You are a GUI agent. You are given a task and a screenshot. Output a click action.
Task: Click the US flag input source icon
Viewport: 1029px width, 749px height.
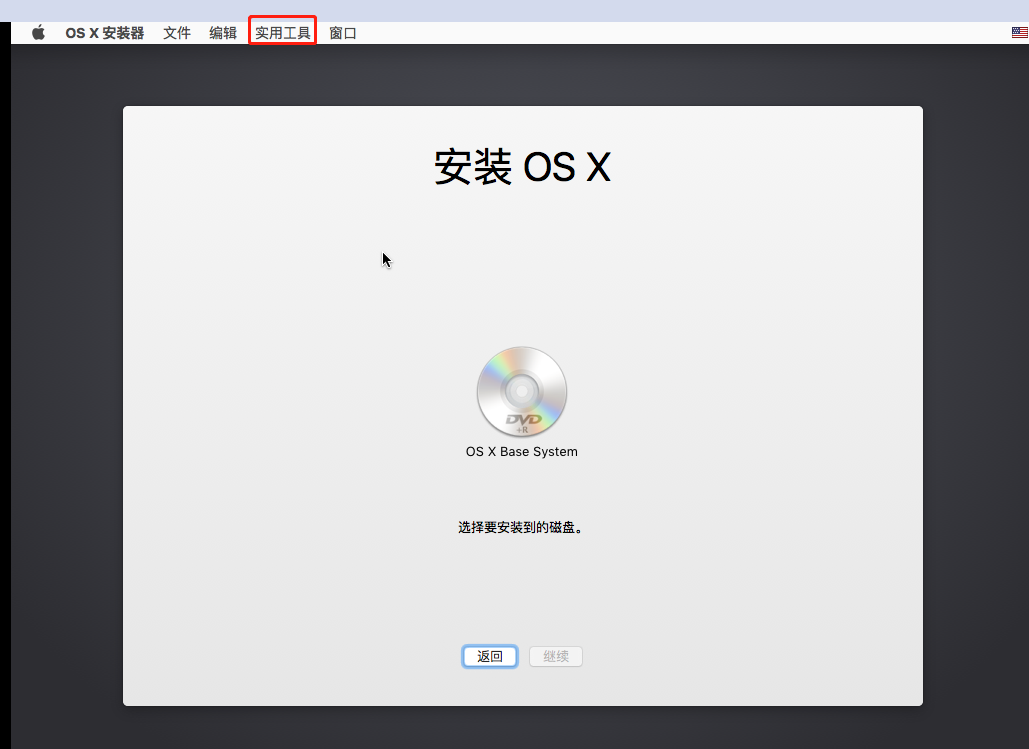[x=1019, y=31]
